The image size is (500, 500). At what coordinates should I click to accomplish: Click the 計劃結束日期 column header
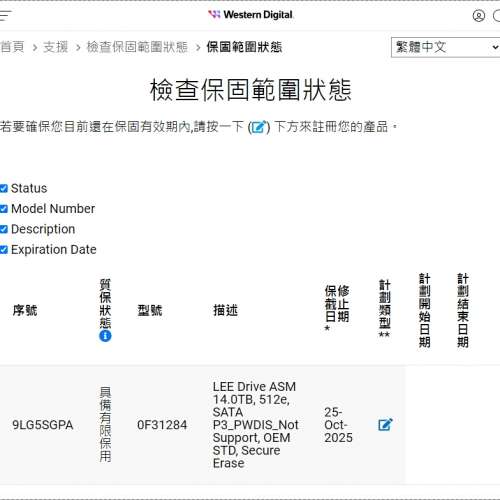pos(463,310)
